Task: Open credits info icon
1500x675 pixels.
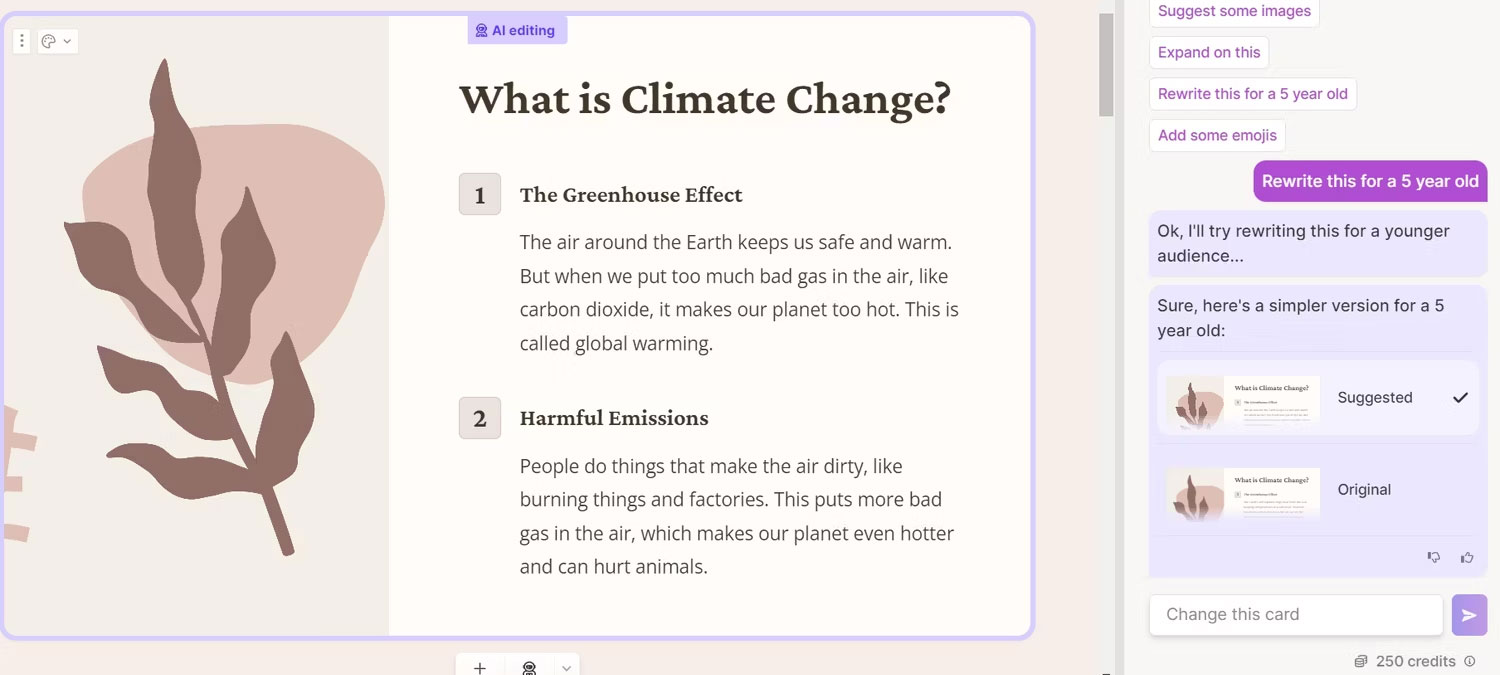Action: [1469, 661]
